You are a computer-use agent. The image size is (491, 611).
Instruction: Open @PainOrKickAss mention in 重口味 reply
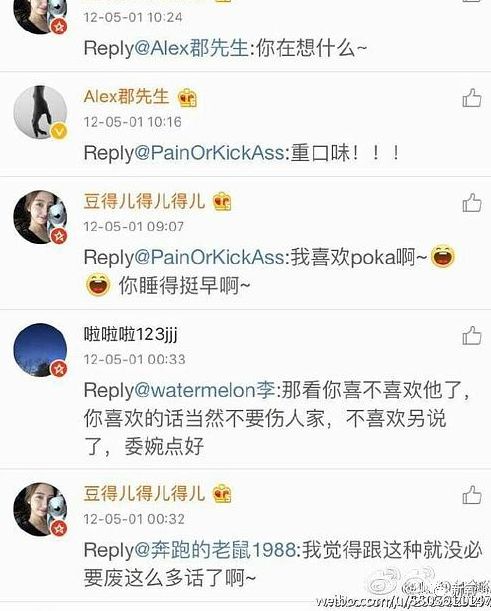210,152
